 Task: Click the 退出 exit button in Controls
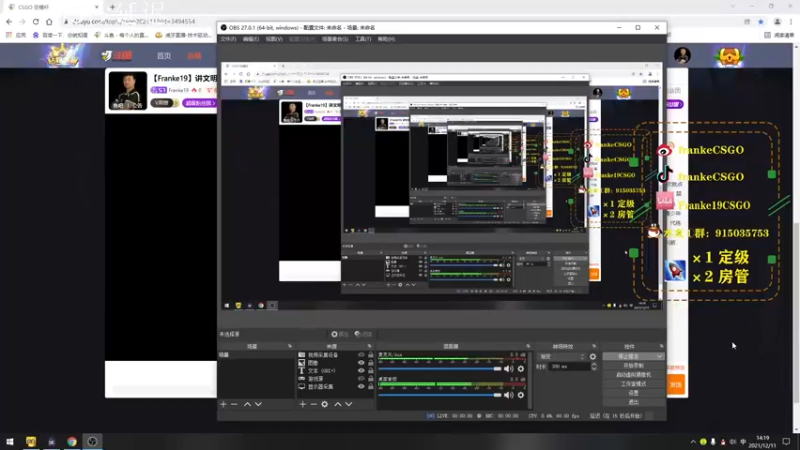[x=633, y=403]
